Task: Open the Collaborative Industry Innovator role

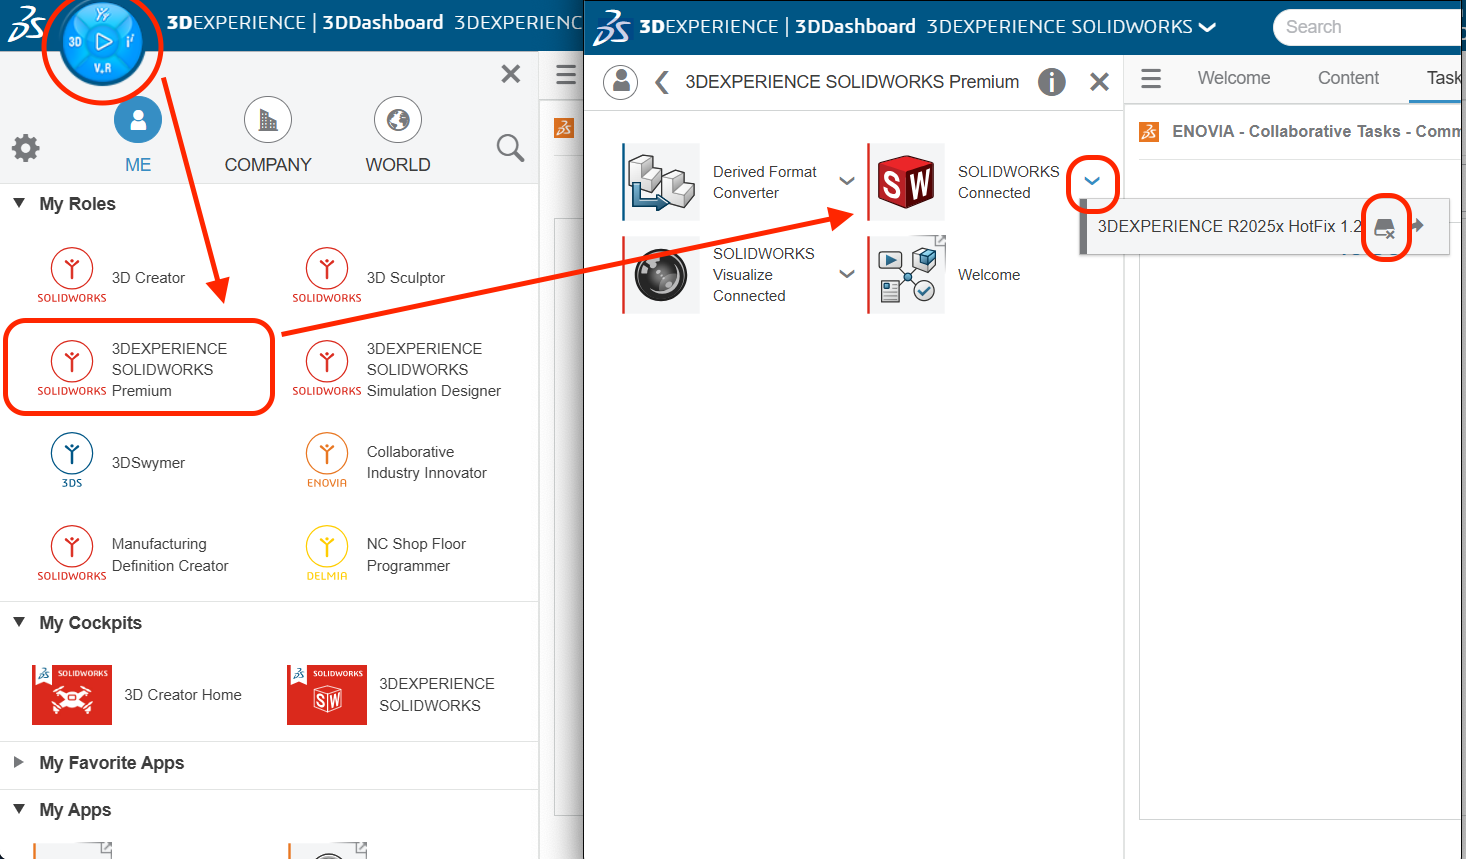Action: [398, 461]
